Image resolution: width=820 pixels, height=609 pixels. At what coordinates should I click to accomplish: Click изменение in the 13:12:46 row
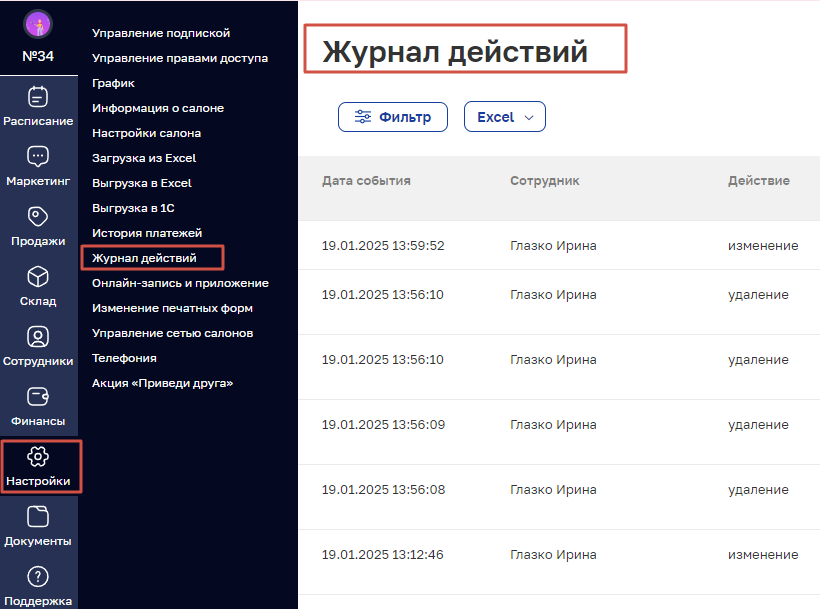763,555
